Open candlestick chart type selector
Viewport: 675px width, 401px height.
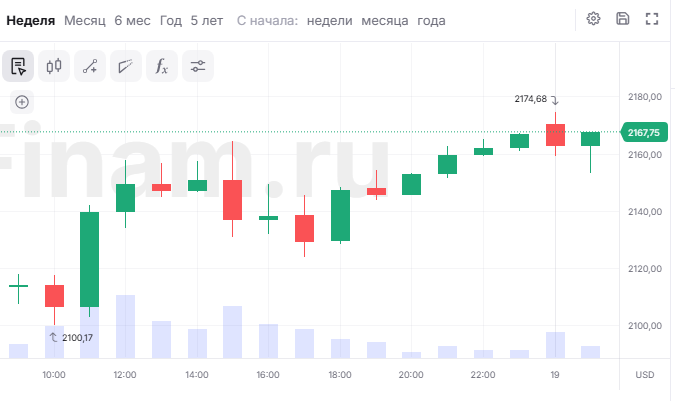54,66
